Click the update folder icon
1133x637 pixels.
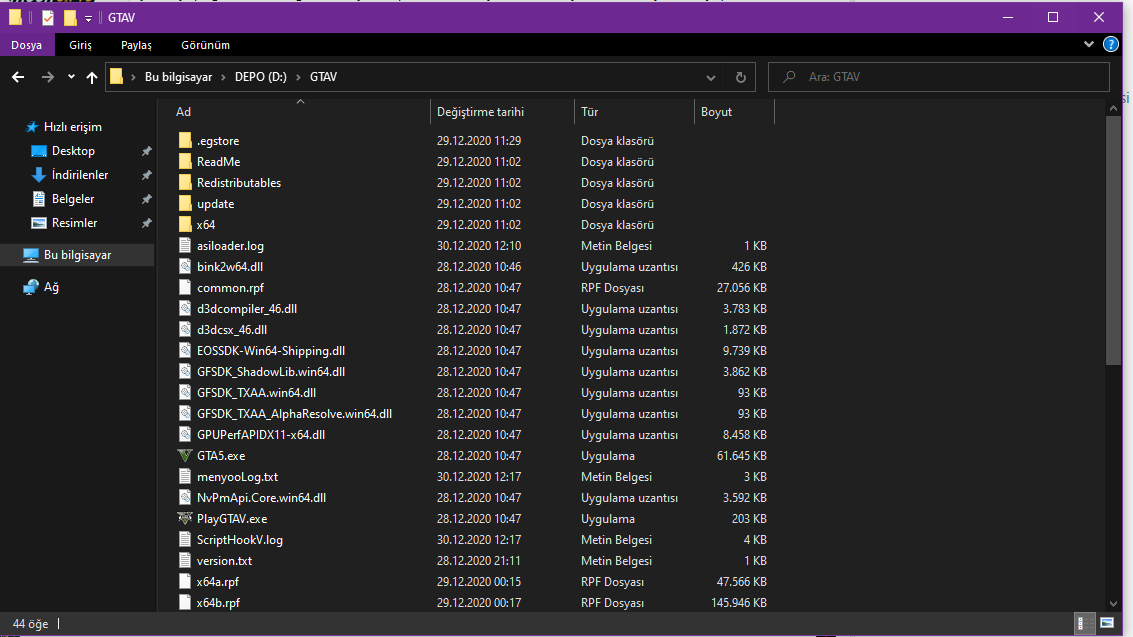click(185, 203)
